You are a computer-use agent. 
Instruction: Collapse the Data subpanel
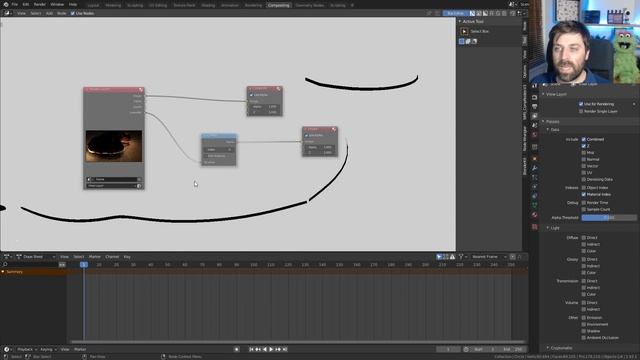548,130
